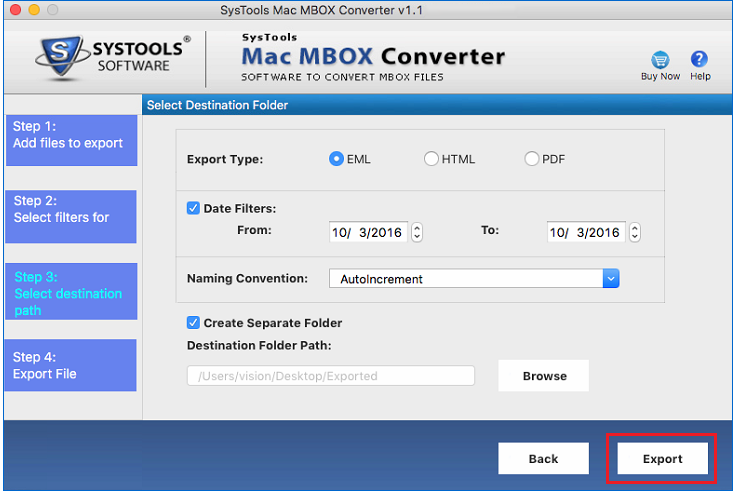
Task: Go to Step 2: Select filters
Action: (71, 215)
